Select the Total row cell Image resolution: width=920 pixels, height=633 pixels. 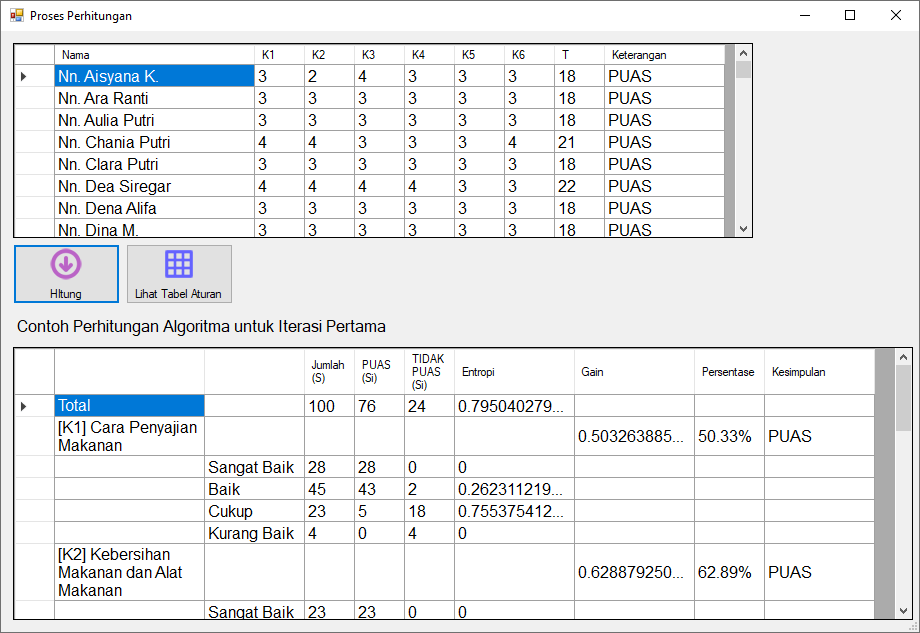tap(129, 405)
